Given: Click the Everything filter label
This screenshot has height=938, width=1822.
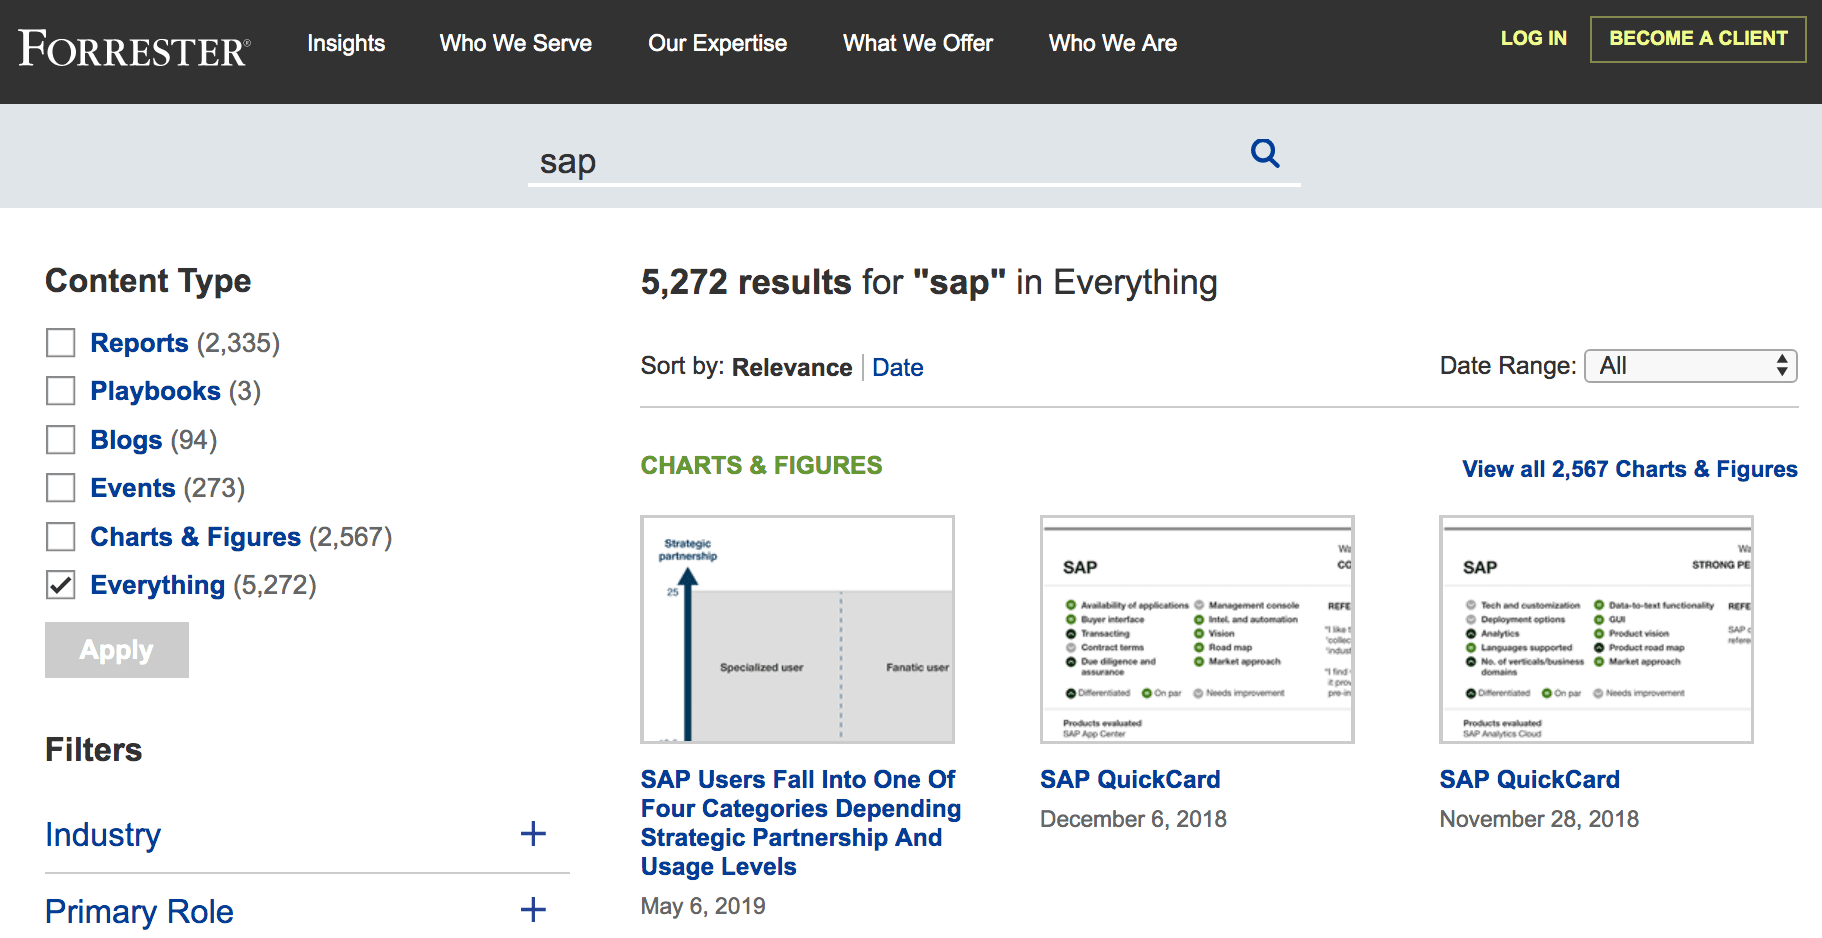Looking at the screenshot, I should coord(157,585).
